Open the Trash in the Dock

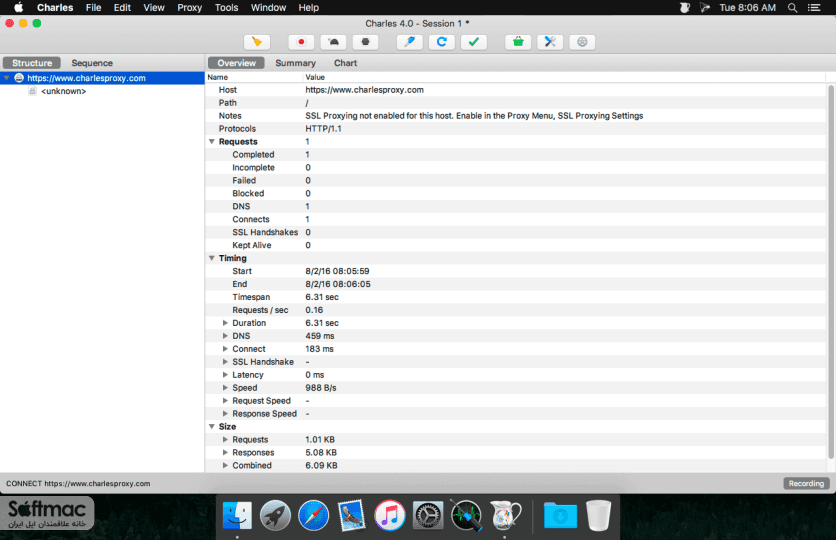[x=599, y=515]
